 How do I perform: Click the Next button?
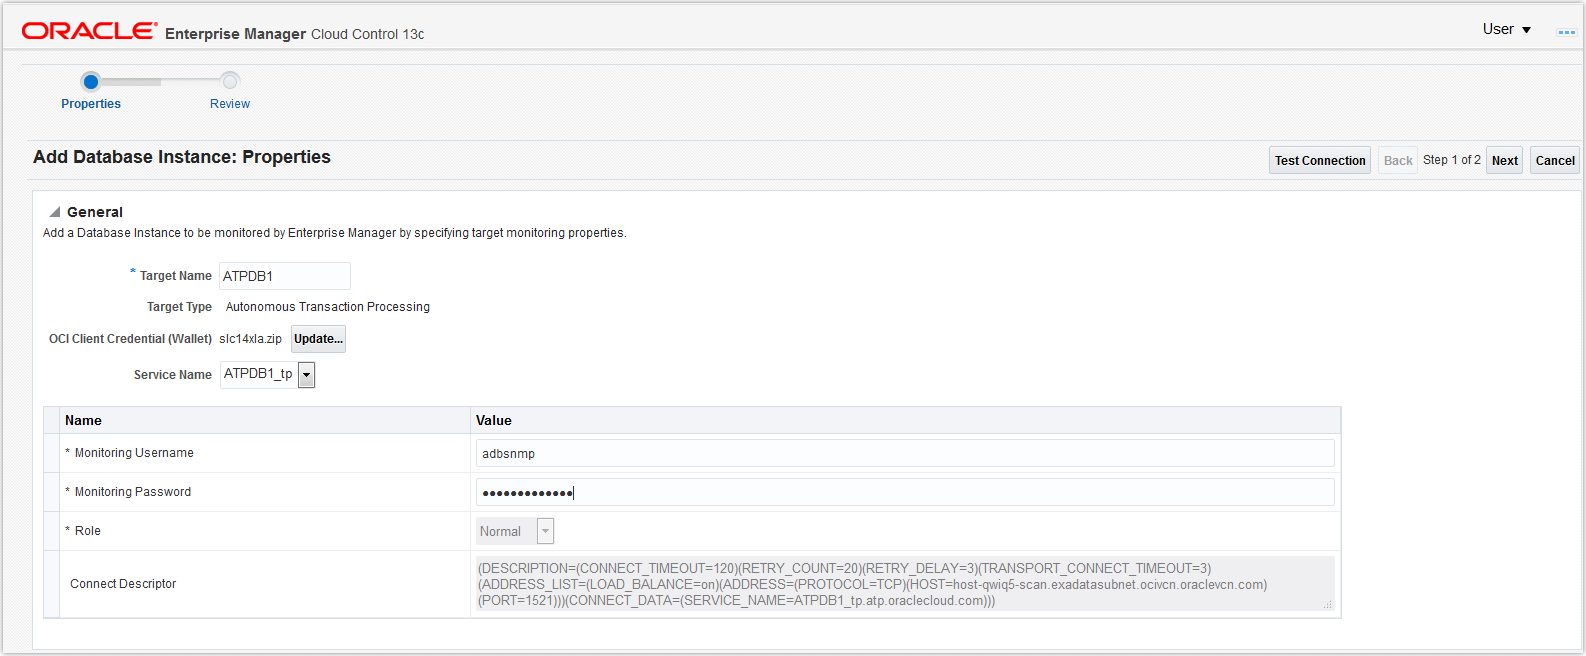pos(1505,160)
